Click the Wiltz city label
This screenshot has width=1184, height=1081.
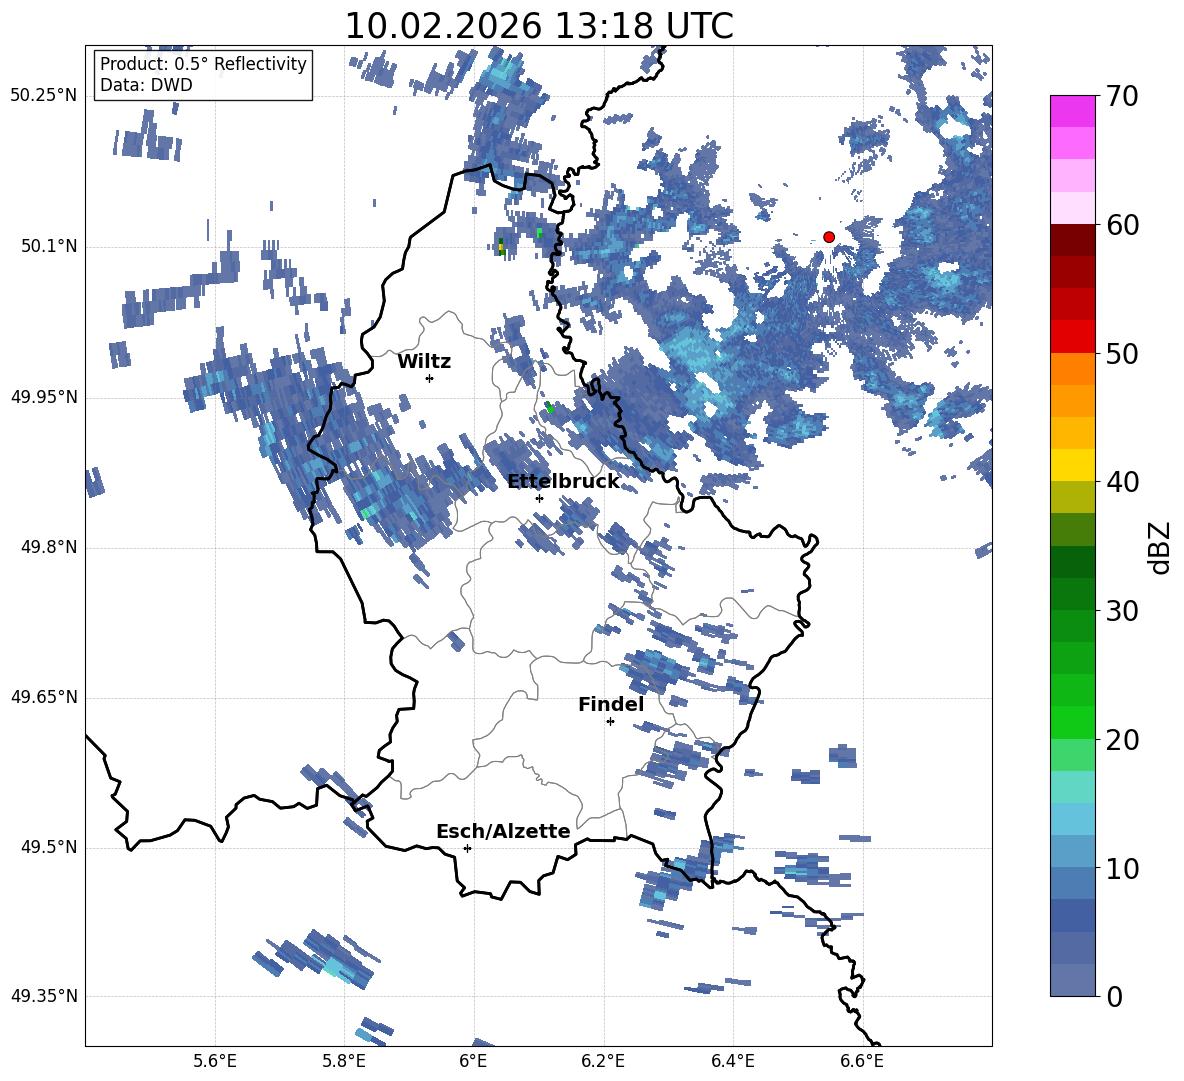[424, 362]
